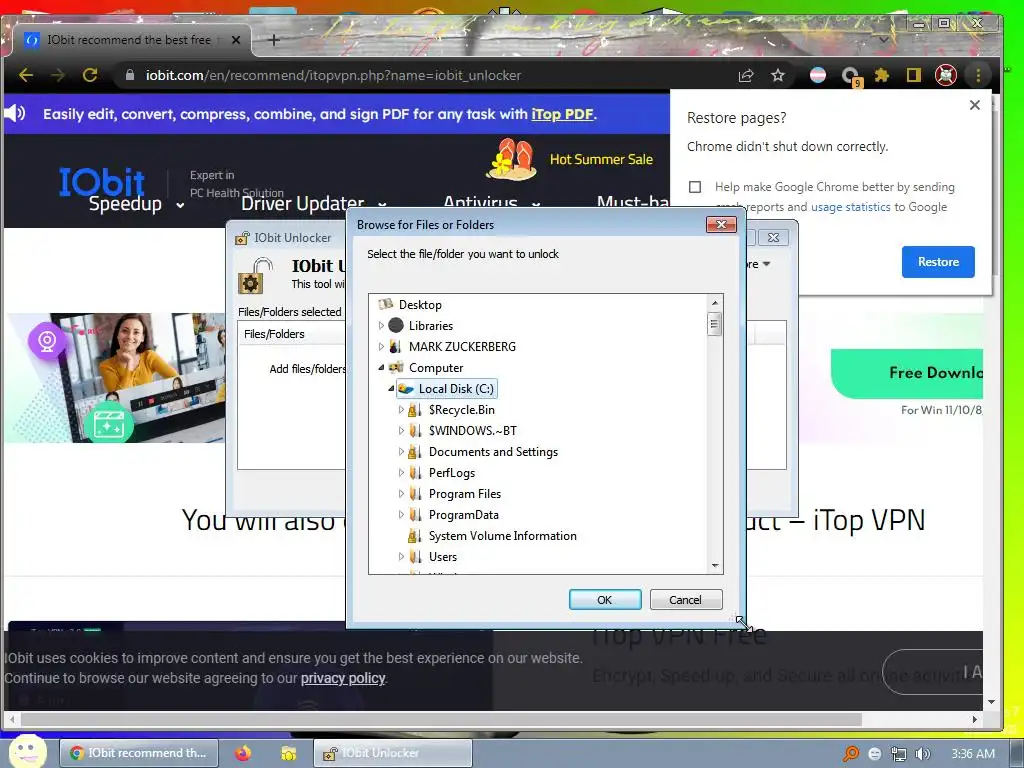
Task: Click the volume icon in system tray
Action: point(922,754)
